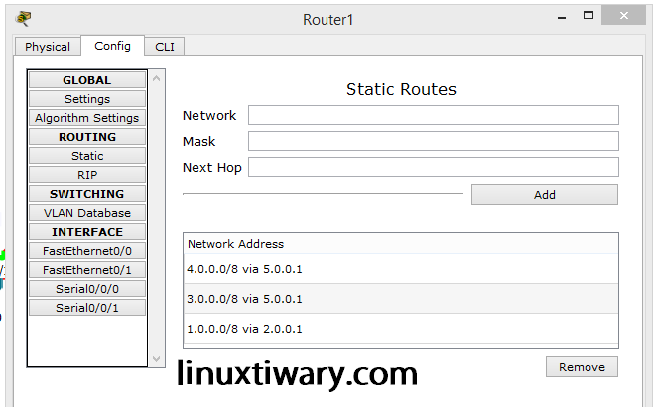Focus the Mask text field
Image resolution: width=653 pixels, height=407 pixels.
tap(433, 141)
